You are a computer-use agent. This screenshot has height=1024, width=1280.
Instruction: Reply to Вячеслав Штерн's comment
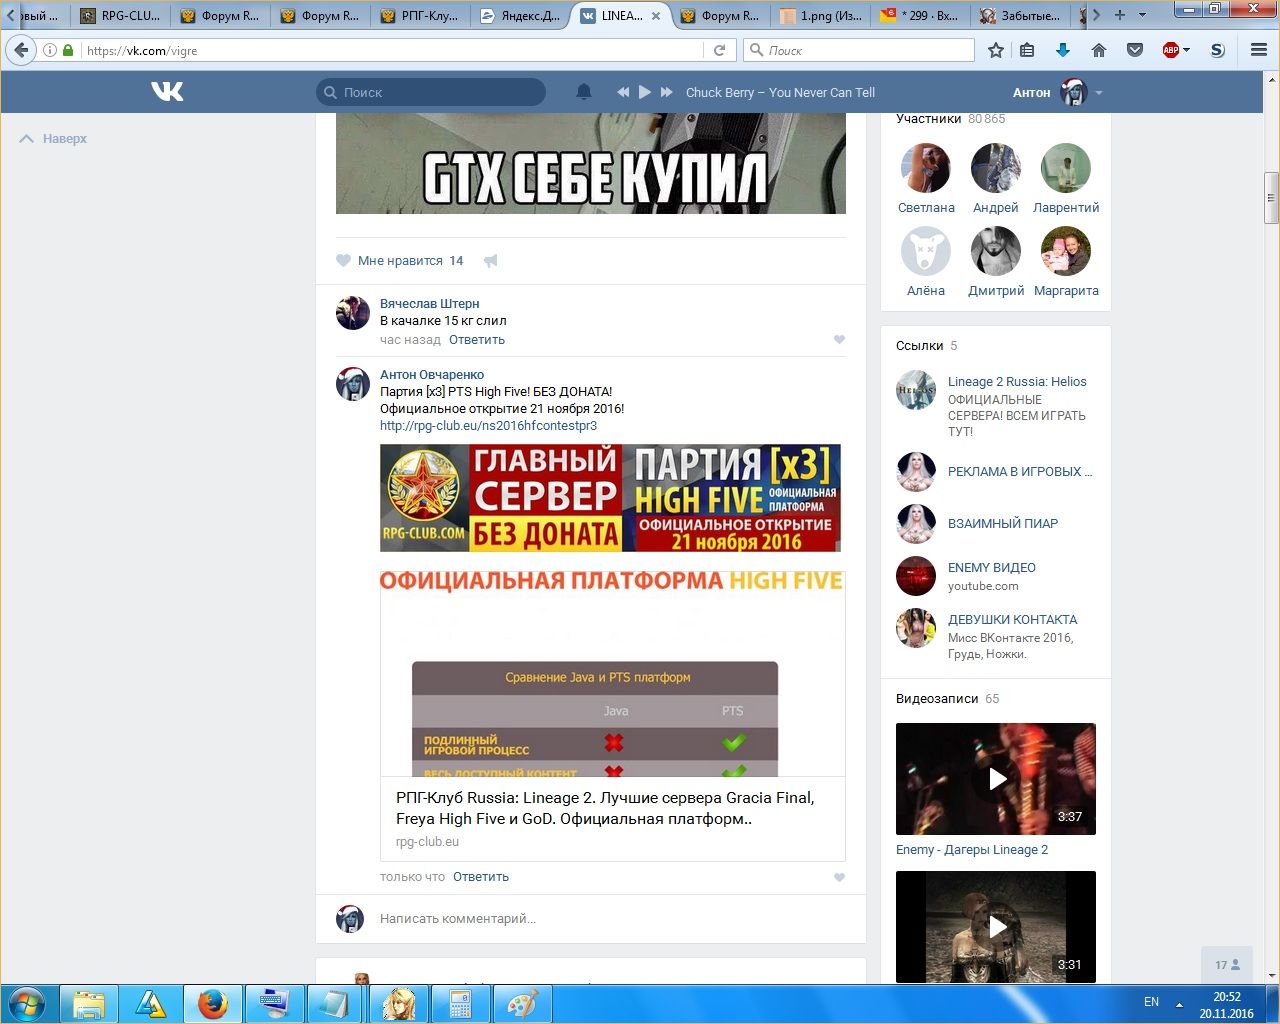point(477,340)
